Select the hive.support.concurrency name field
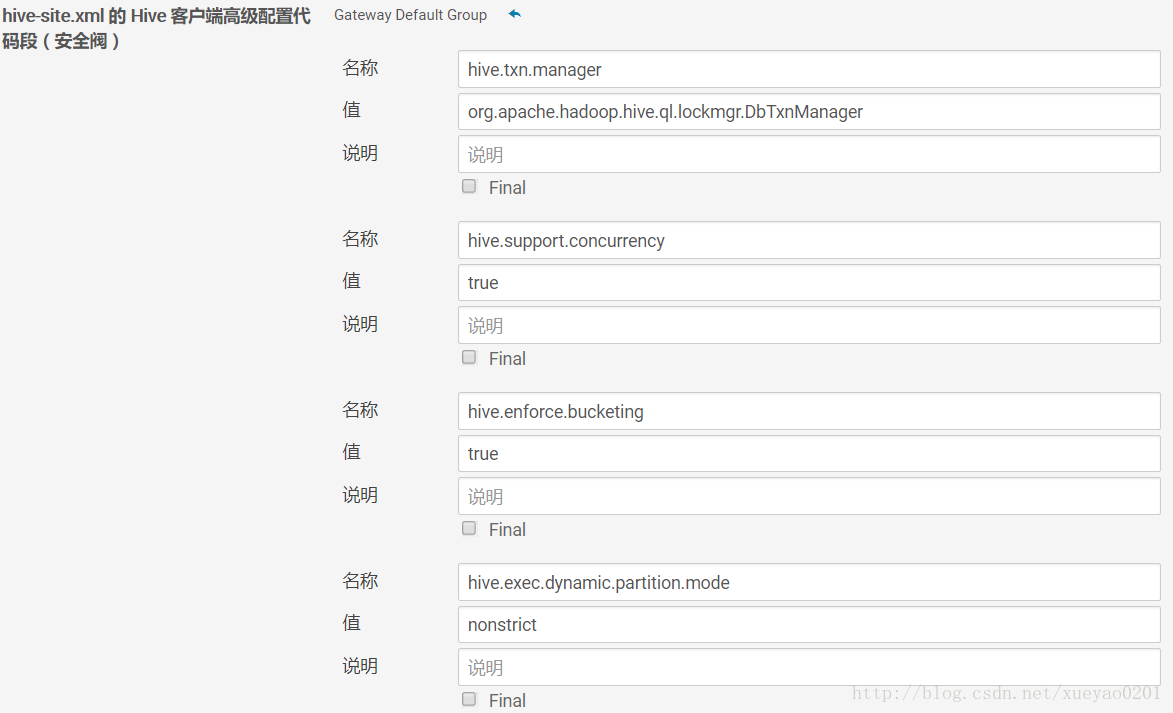This screenshot has height=713, width=1173. tap(808, 241)
